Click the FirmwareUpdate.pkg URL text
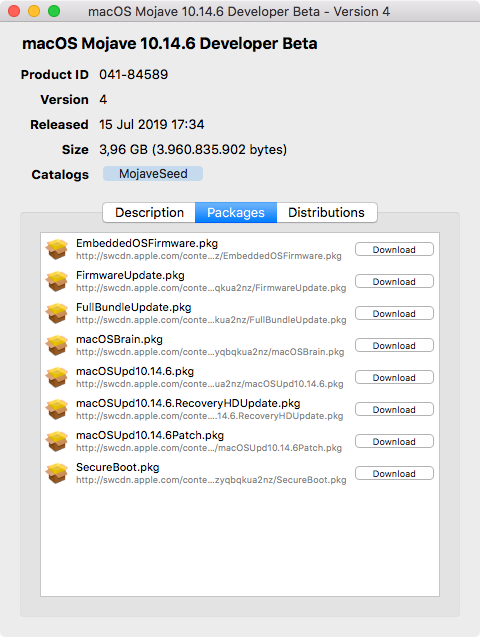 [x=211, y=288]
